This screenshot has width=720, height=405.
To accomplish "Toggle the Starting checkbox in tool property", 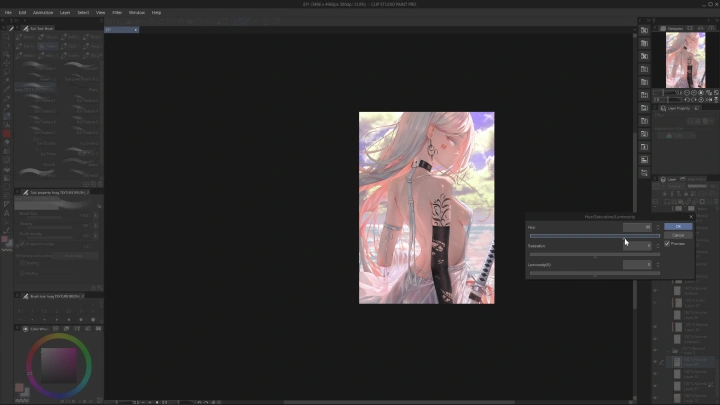I will 22,263.
